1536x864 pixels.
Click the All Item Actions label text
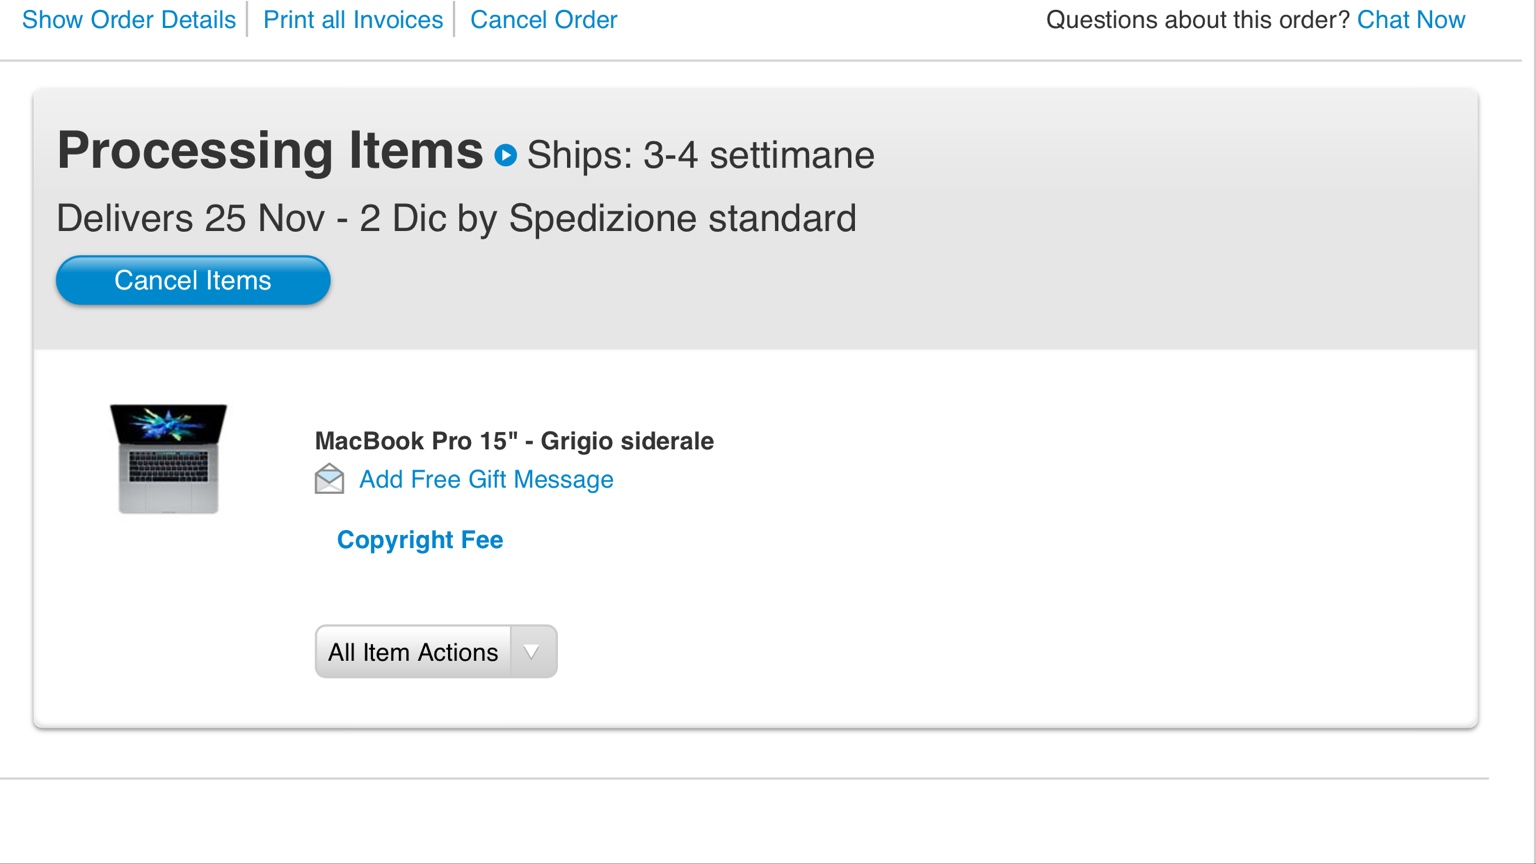click(x=412, y=652)
